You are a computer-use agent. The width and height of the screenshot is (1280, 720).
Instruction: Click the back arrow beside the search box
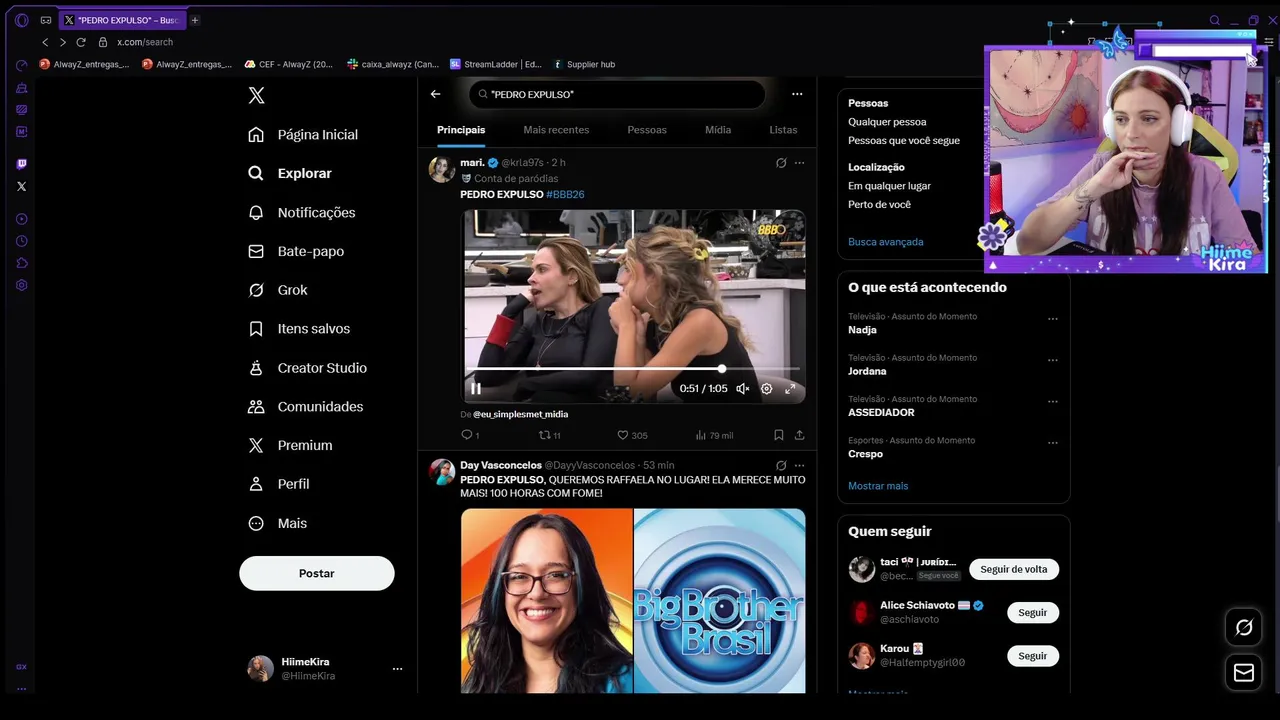pyautogui.click(x=435, y=94)
